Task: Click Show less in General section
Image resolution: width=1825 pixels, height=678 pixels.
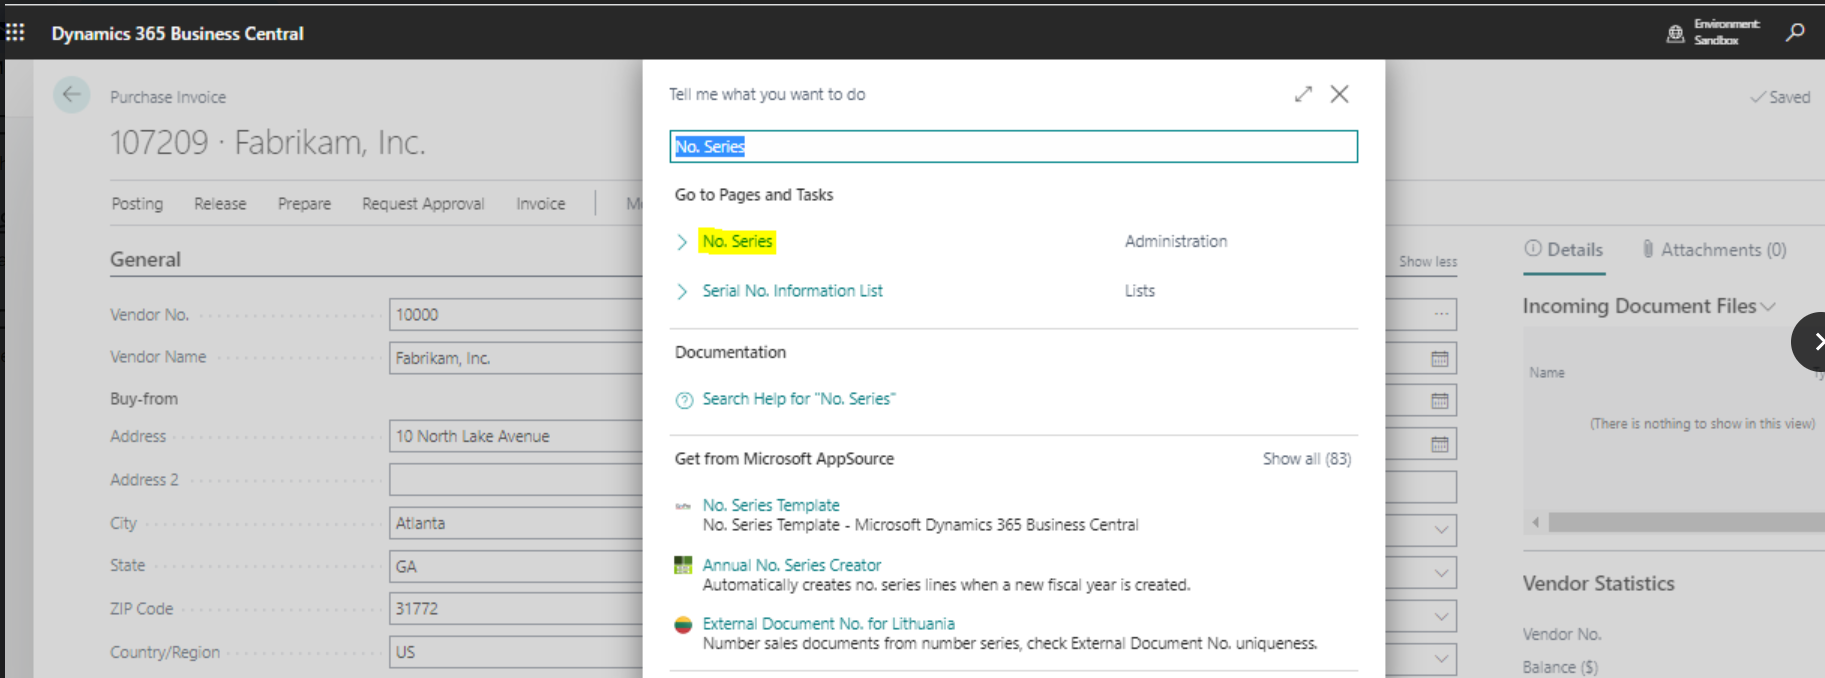Action: tap(1428, 262)
